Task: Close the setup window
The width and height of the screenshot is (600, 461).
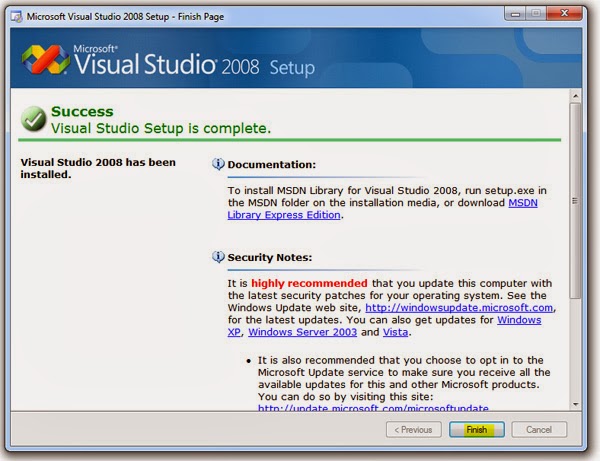Action: [564, 14]
